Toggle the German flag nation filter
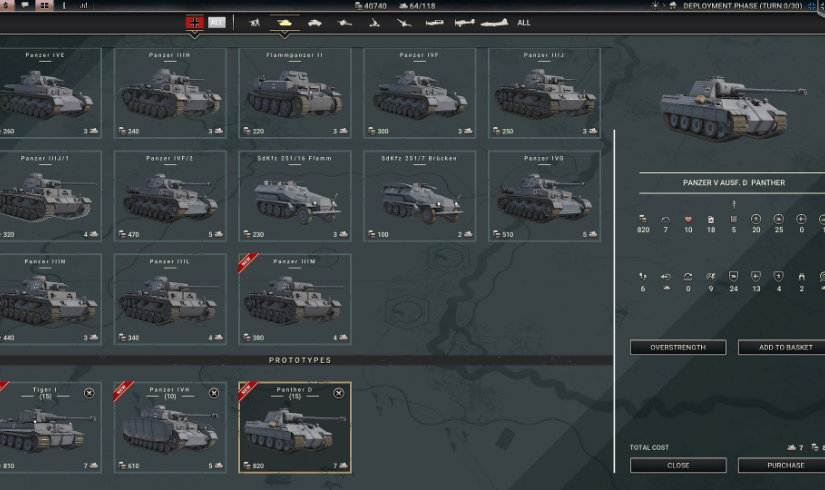 pos(195,22)
